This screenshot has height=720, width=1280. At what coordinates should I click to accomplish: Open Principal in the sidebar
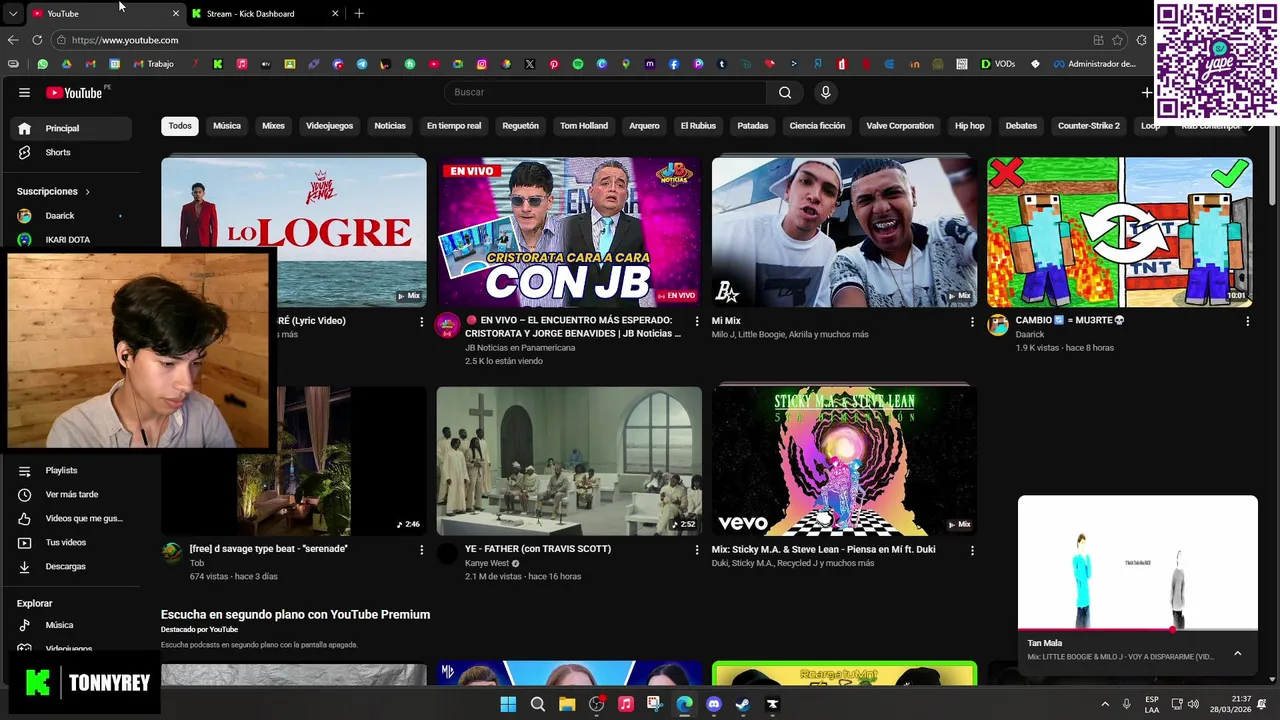click(71, 128)
